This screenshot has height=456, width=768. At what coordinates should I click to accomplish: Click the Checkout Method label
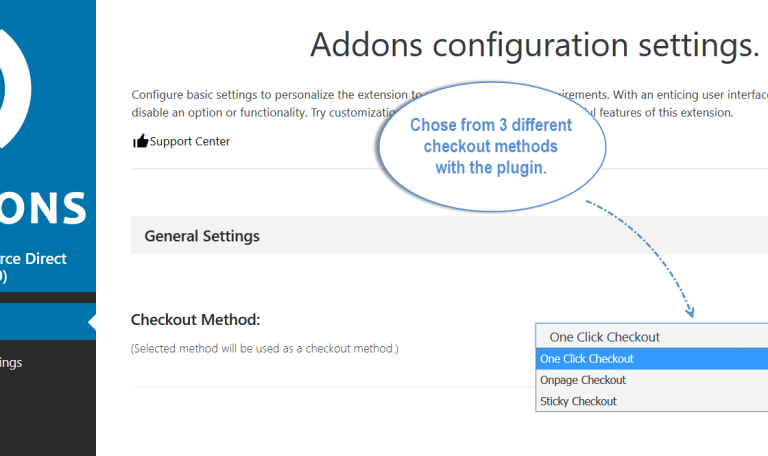click(195, 320)
